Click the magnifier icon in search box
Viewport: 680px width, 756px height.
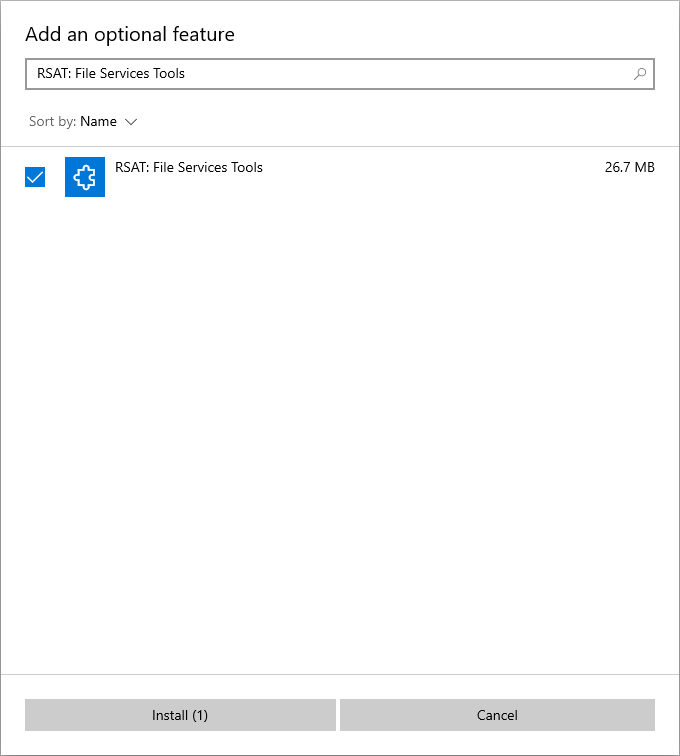pyautogui.click(x=640, y=74)
